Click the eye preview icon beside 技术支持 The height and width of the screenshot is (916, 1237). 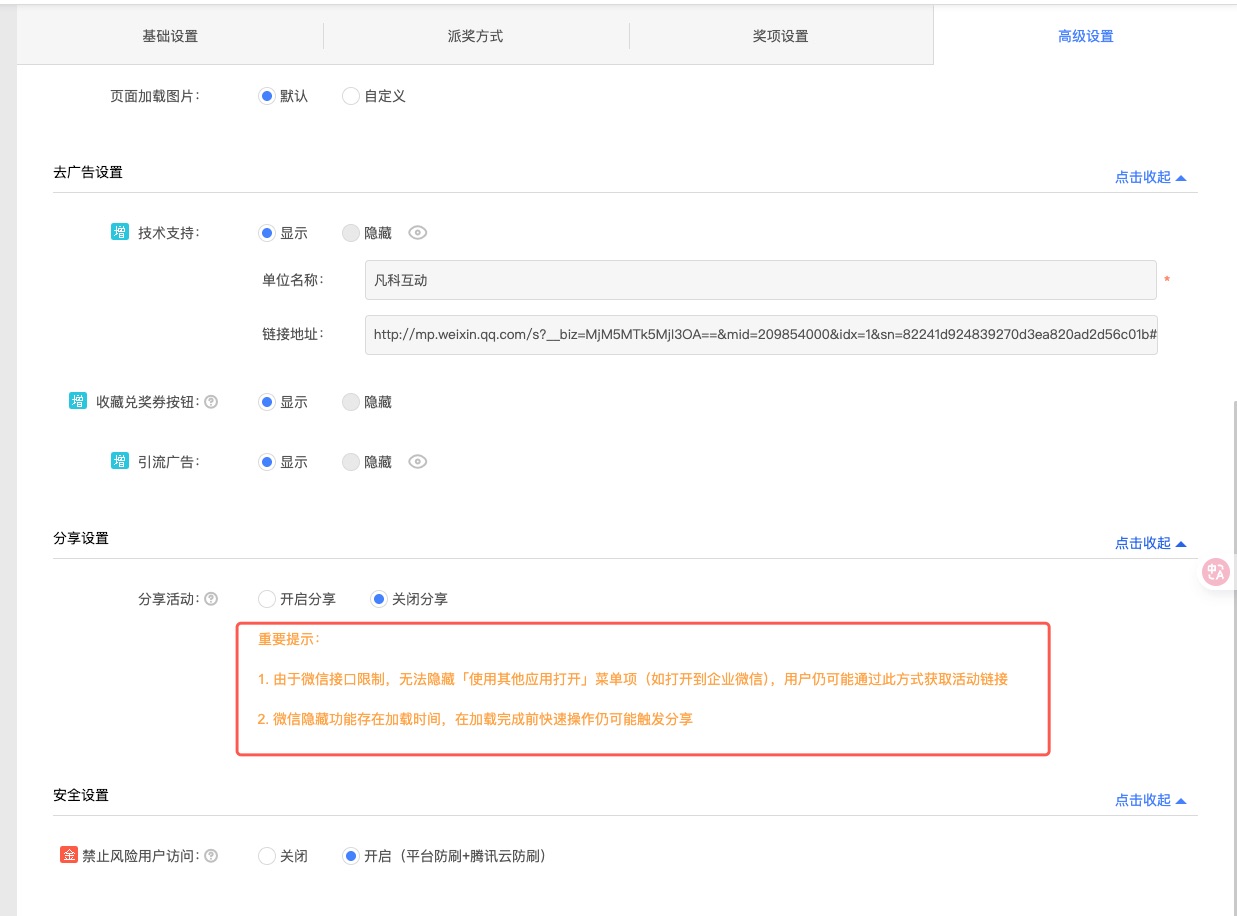418,233
